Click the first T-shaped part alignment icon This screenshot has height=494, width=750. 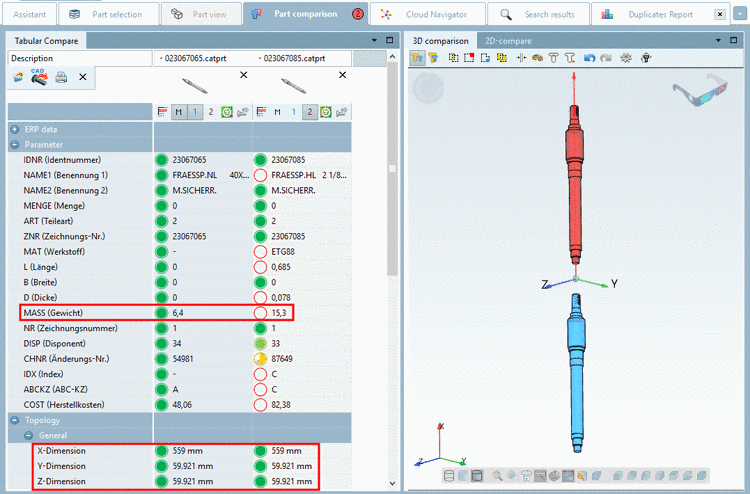[553, 58]
